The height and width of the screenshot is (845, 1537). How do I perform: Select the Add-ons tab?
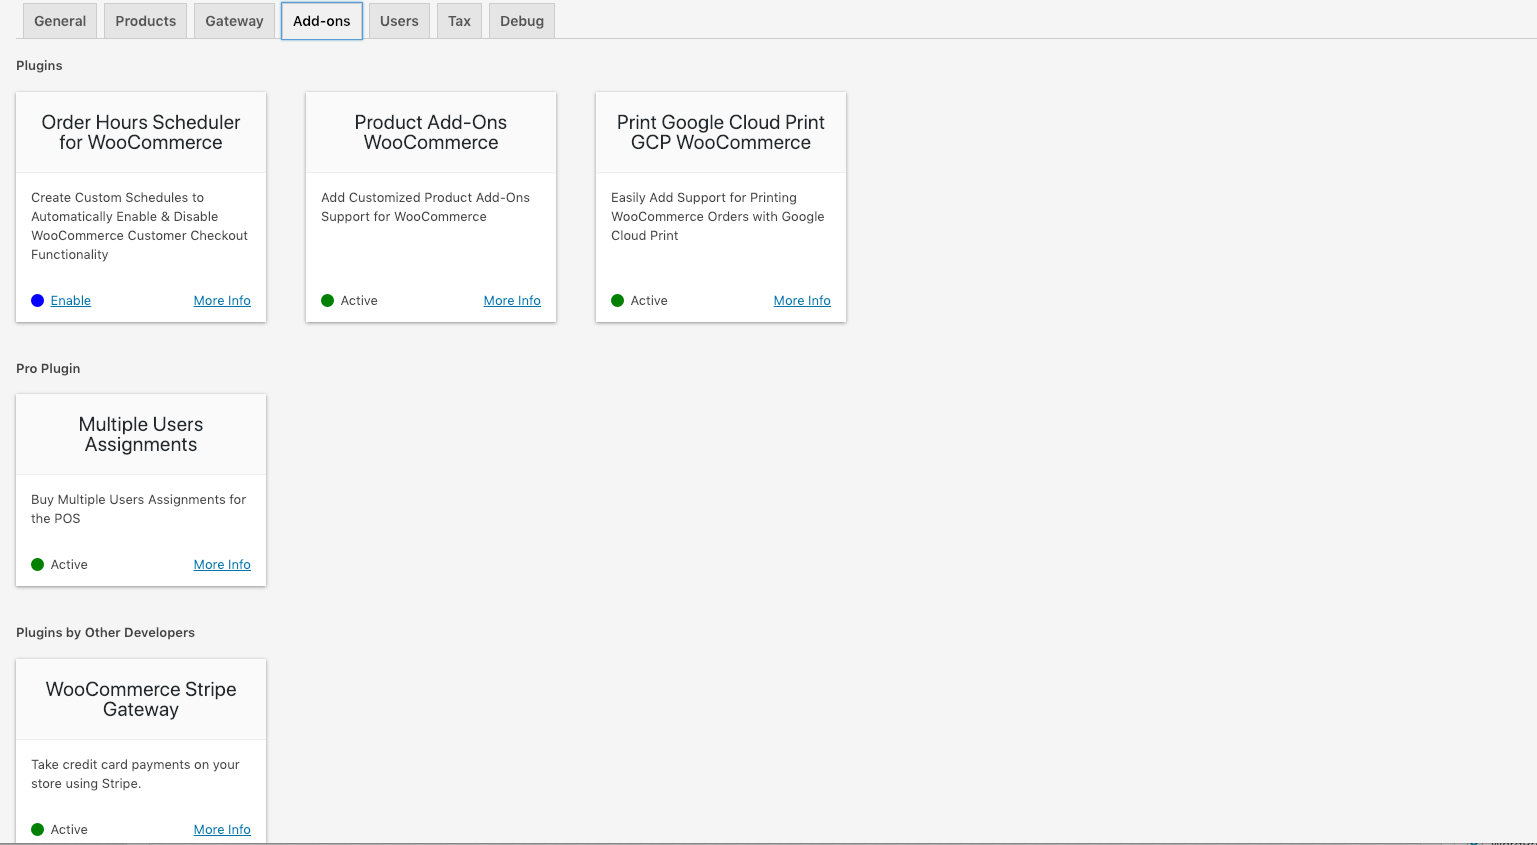[x=322, y=21]
